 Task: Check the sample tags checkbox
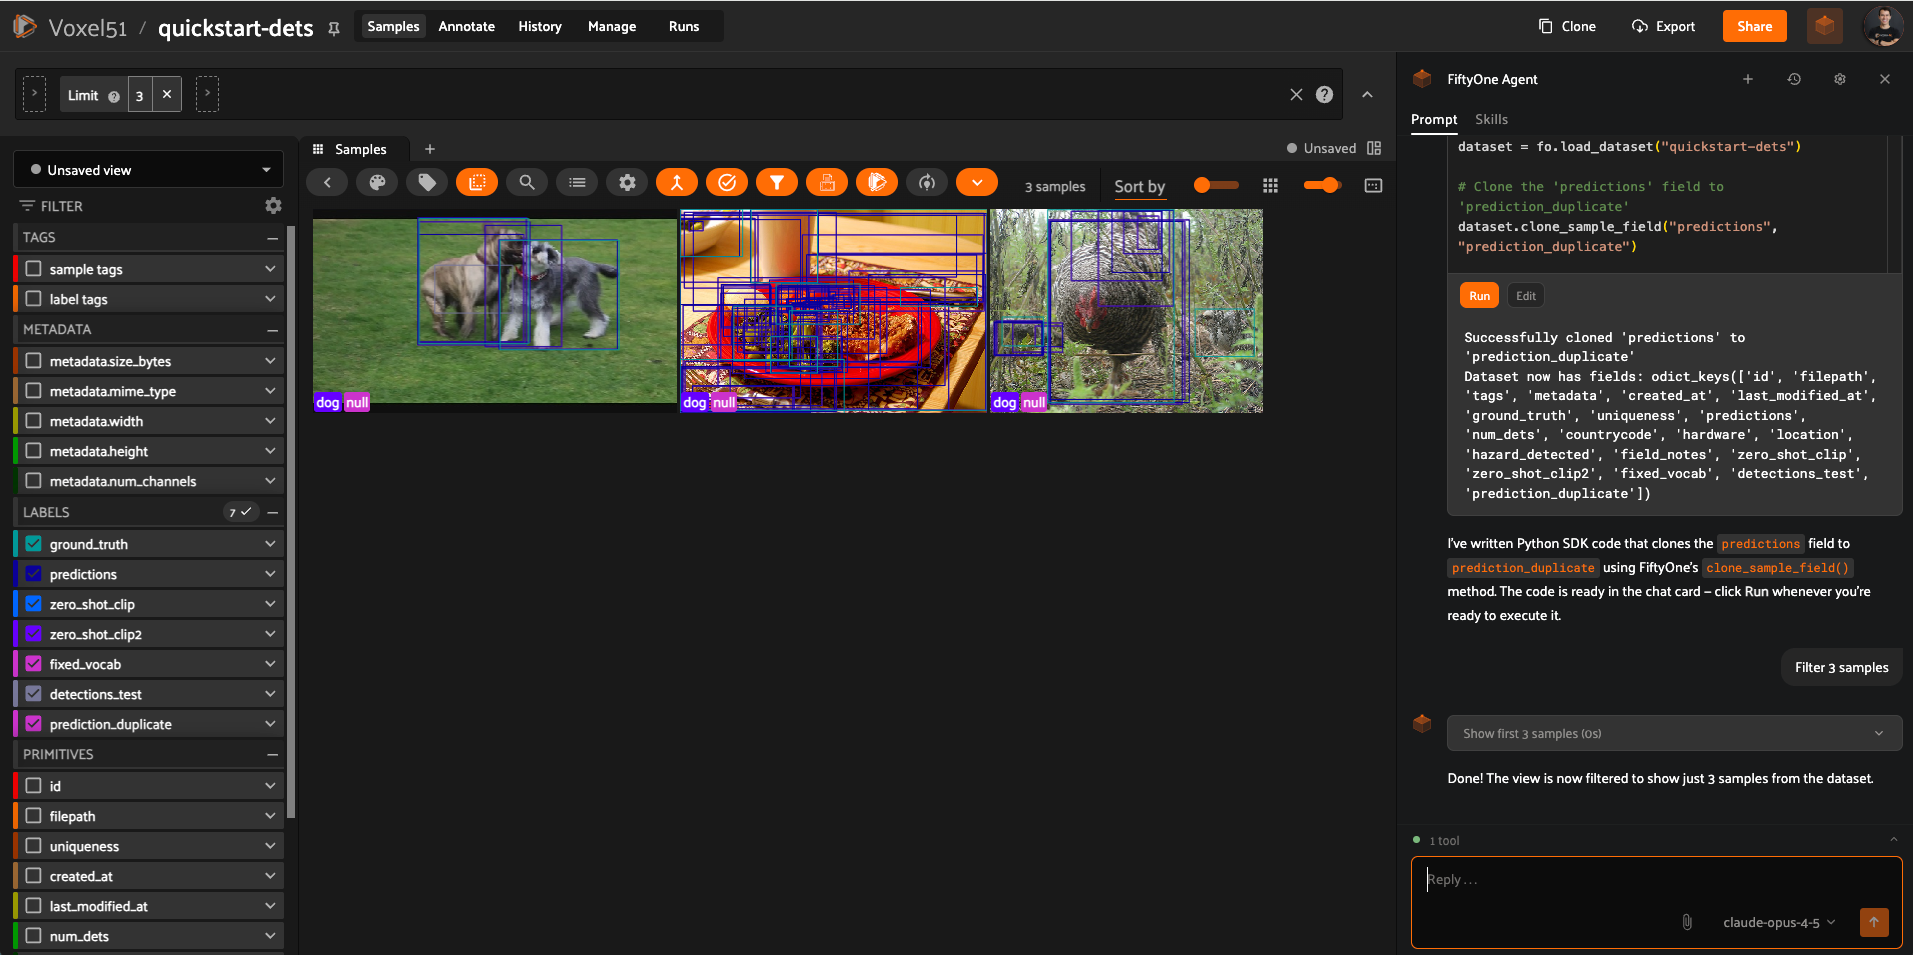(x=34, y=269)
